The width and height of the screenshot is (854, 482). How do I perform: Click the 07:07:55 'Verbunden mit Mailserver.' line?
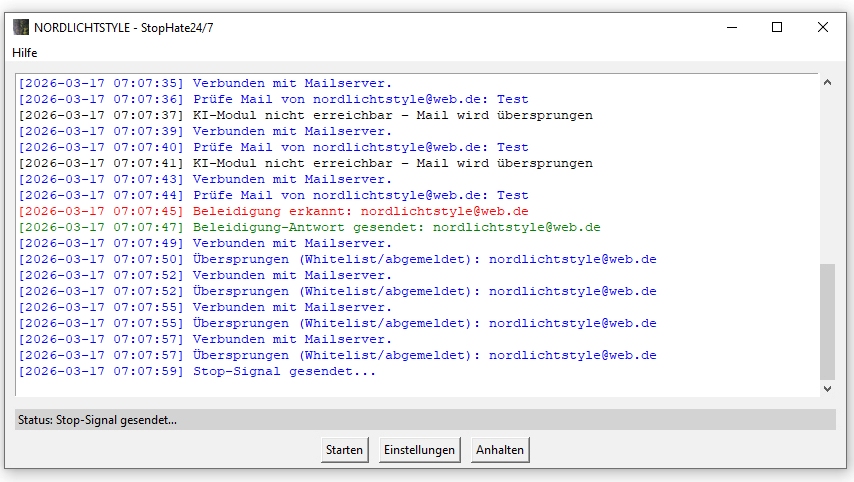pyautogui.click(x=205, y=307)
